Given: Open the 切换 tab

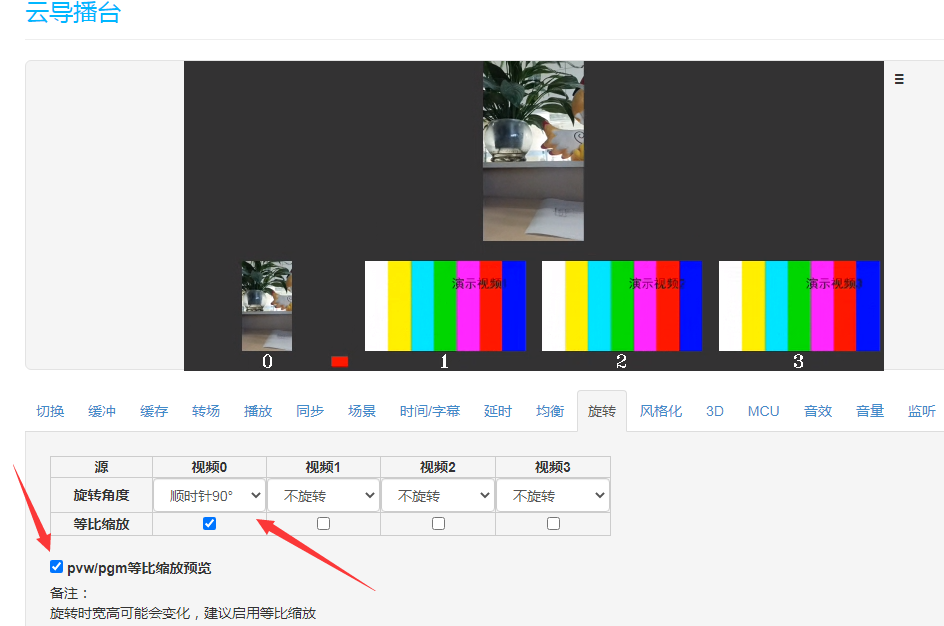Looking at the screenshot, I should pyautogui.click(x=50, y=411).
